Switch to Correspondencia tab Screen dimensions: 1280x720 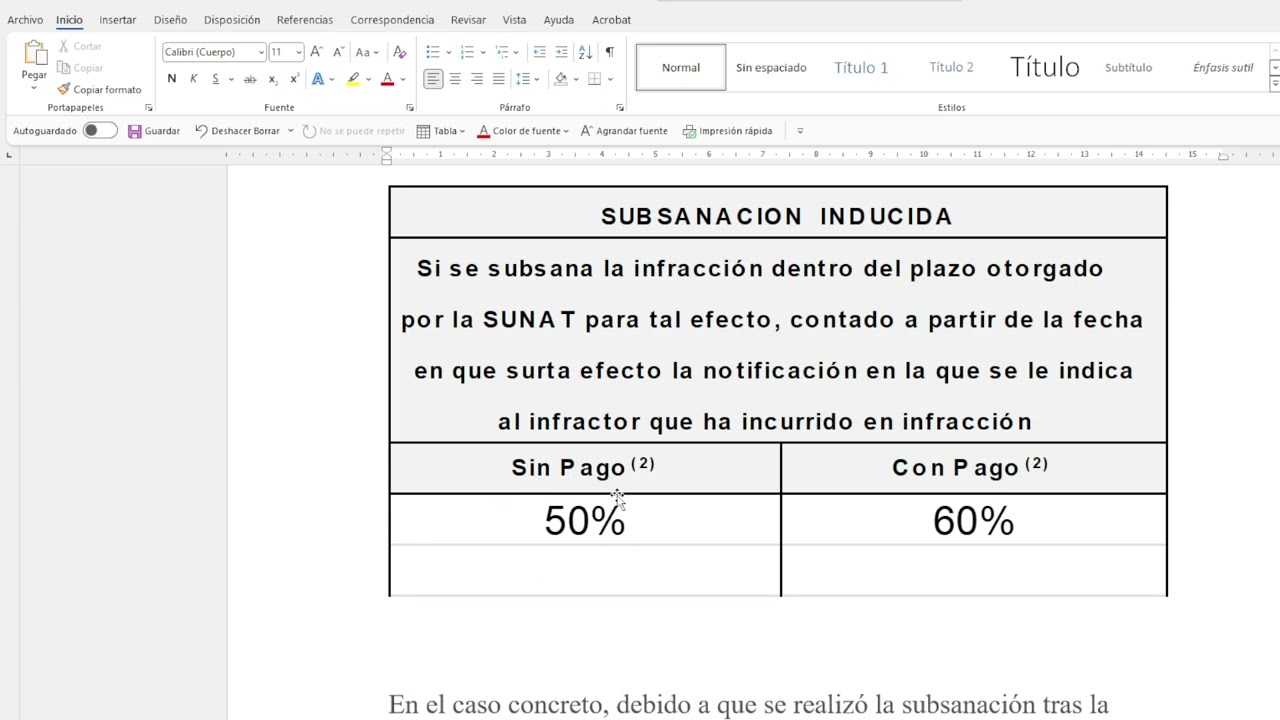[x=392, y=20]
